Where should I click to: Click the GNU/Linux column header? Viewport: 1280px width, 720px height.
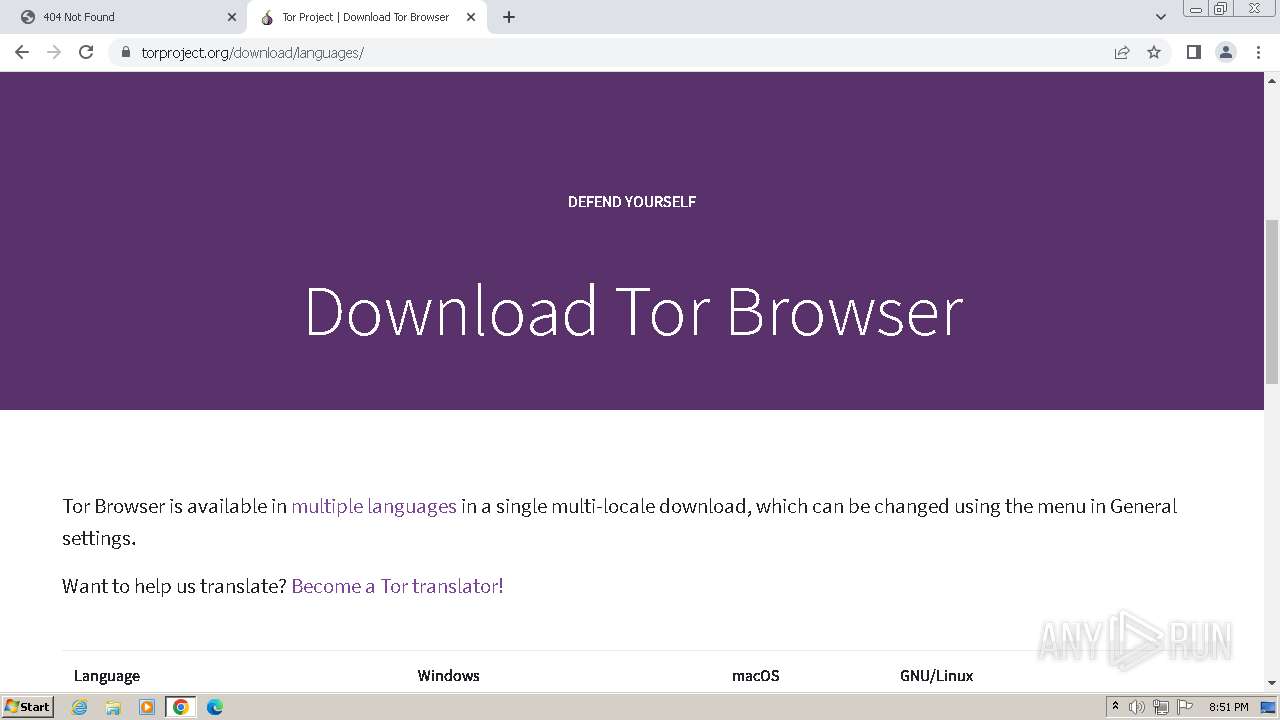pyautogui.click(x=936, y=676)
